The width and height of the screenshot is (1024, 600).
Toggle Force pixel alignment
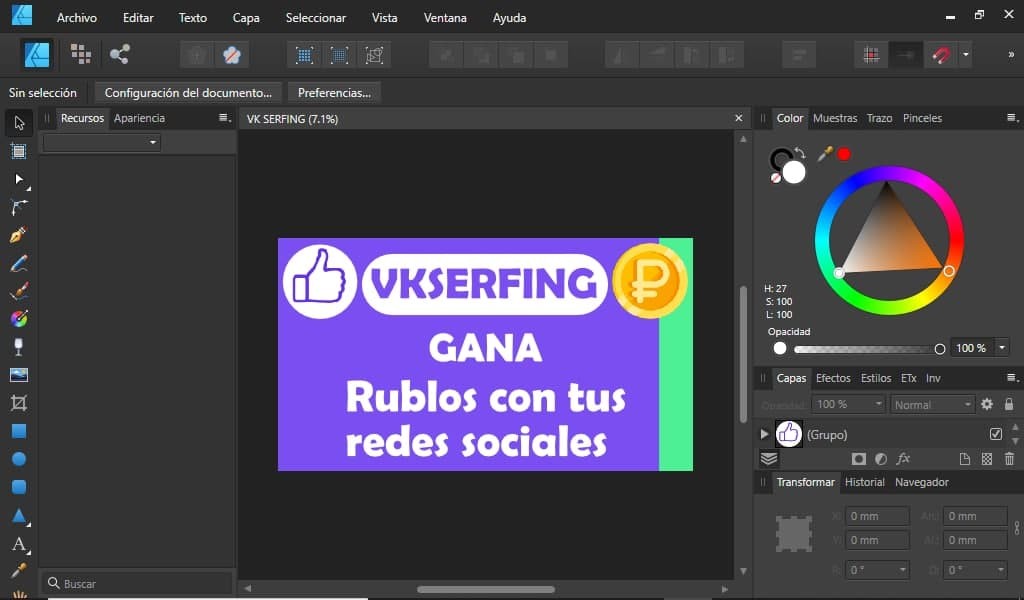871,55
